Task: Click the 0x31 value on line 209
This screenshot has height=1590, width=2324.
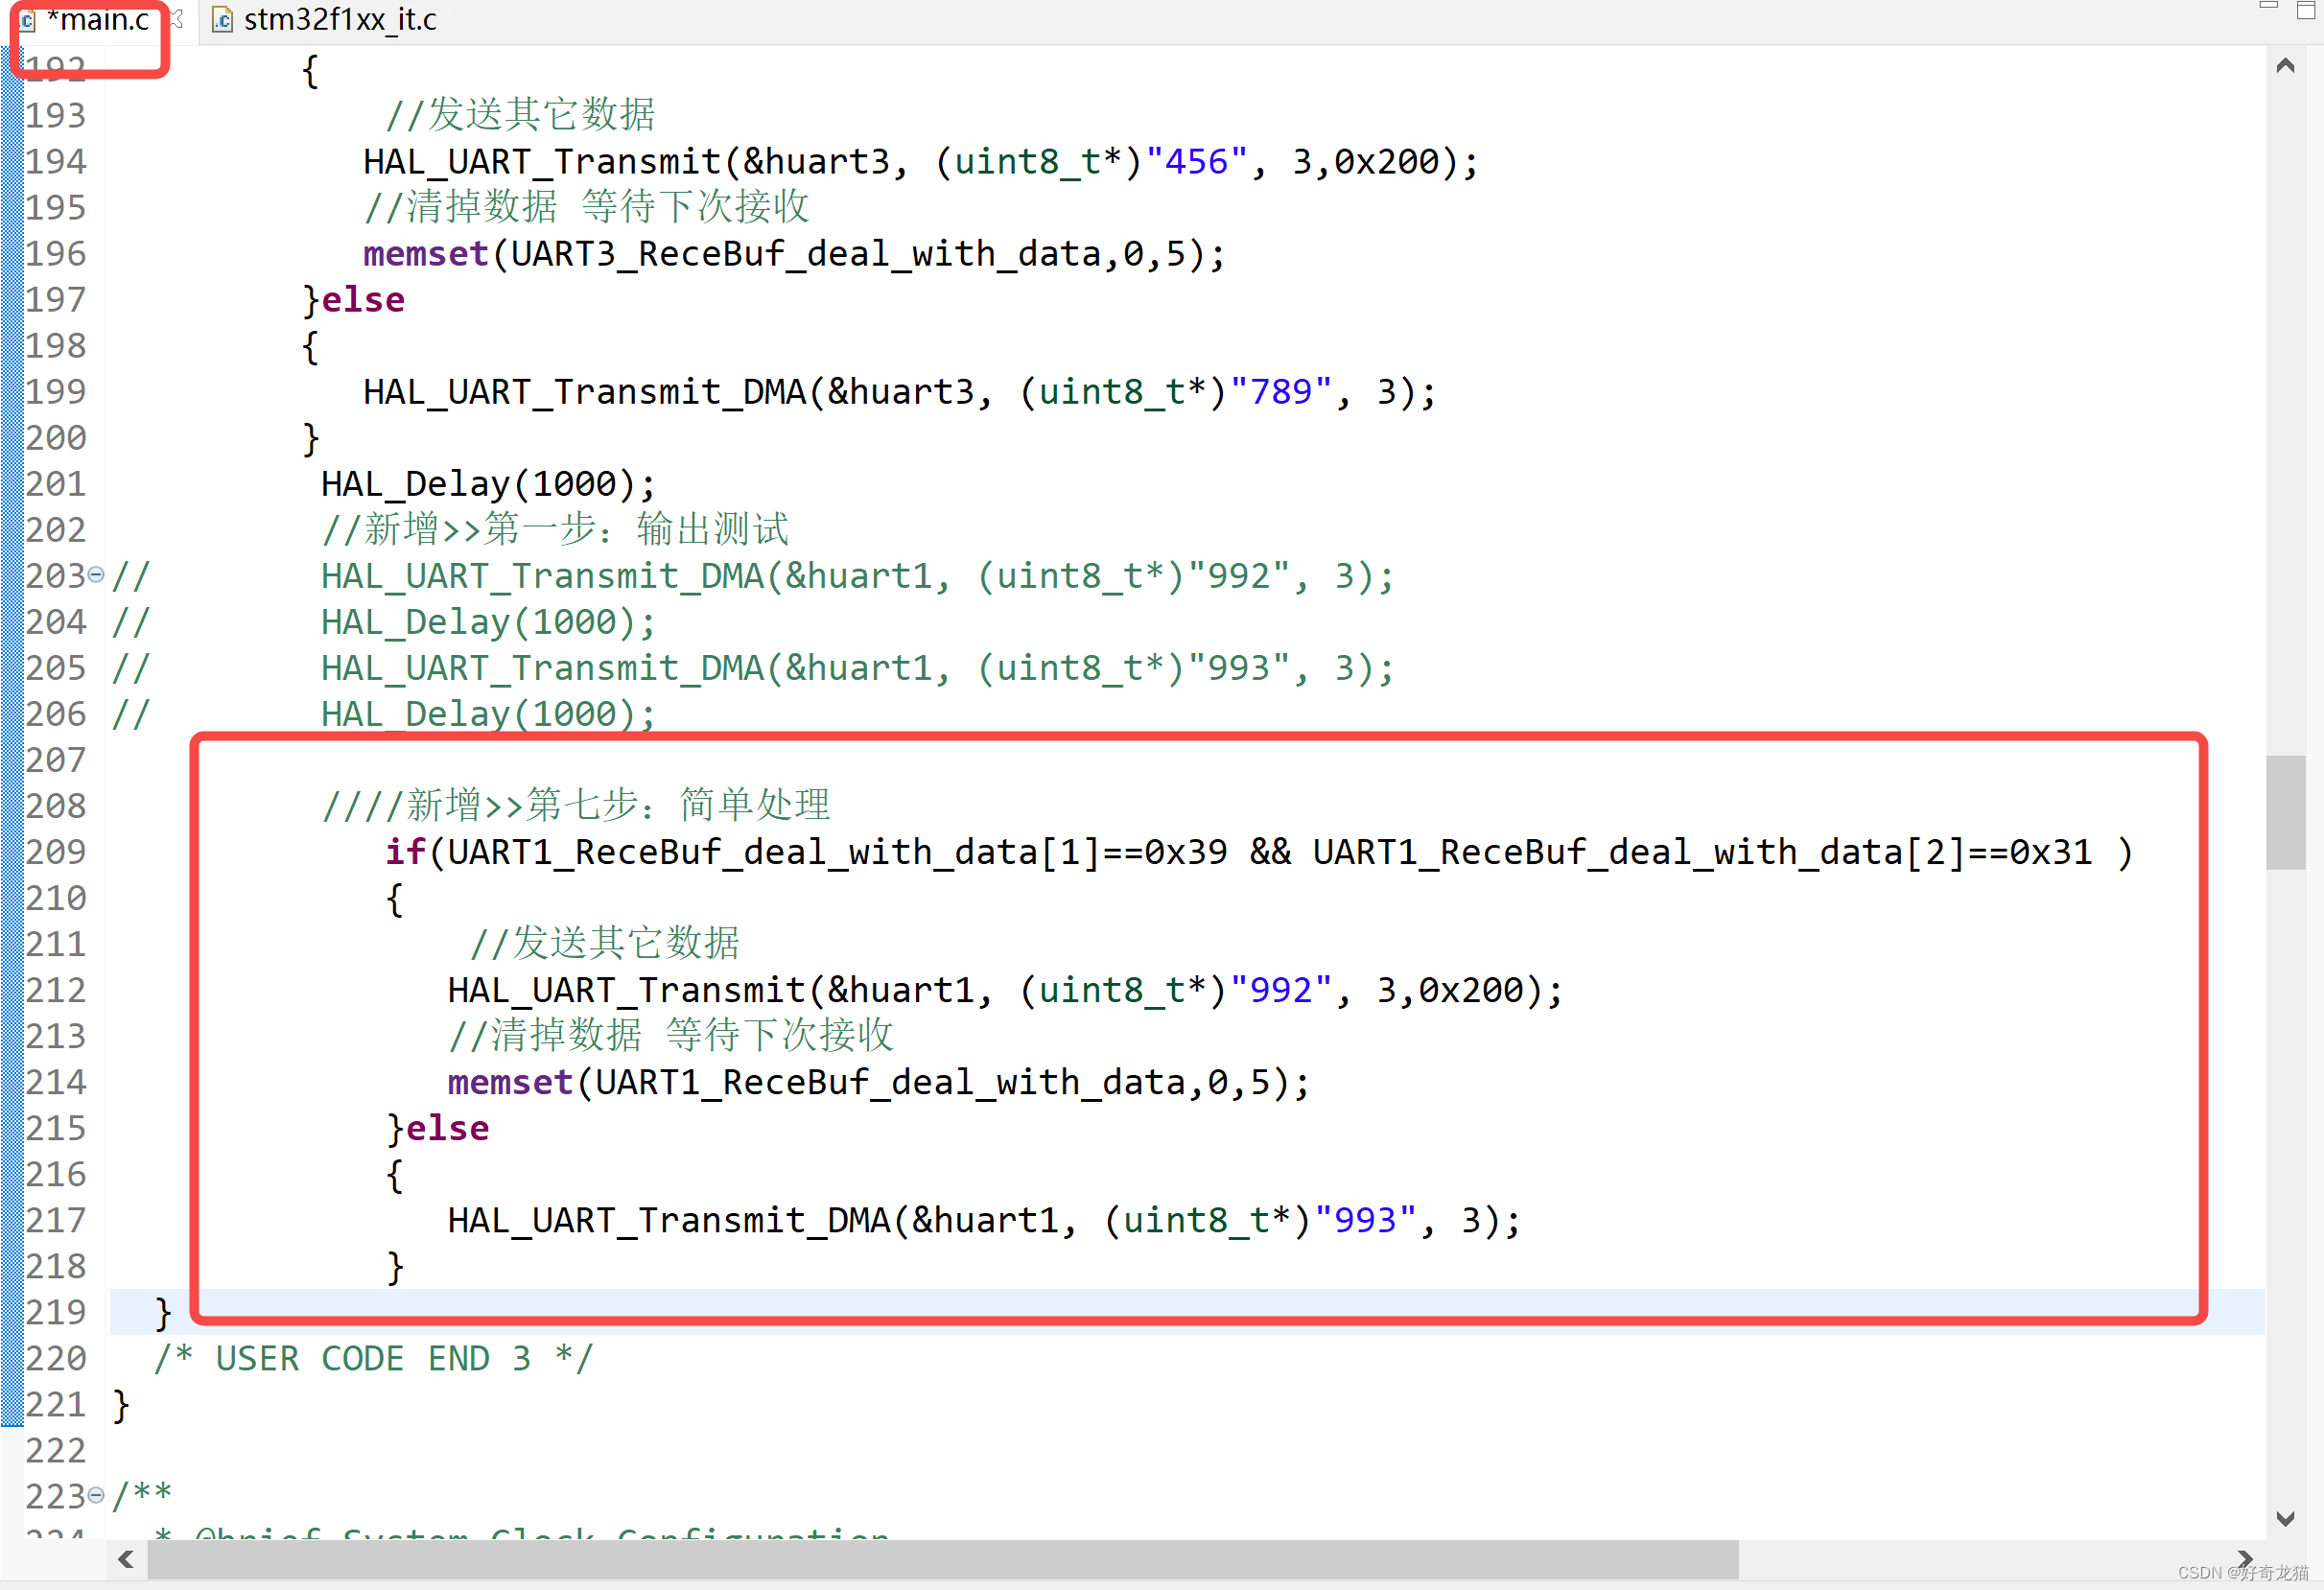Action: click(x=2051, y=852)
